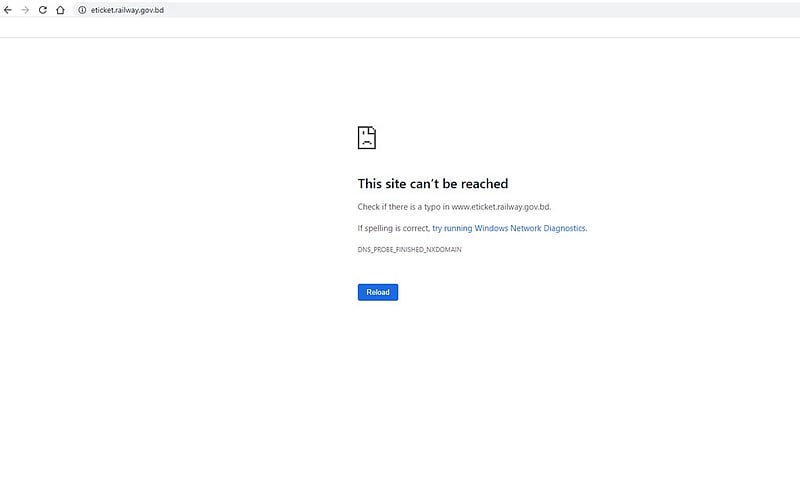Select the DNS_PROBE_FINISHED_NXDOMAIN error code text
Viewport: 800px width, 500px height.
tap(409, 249)
